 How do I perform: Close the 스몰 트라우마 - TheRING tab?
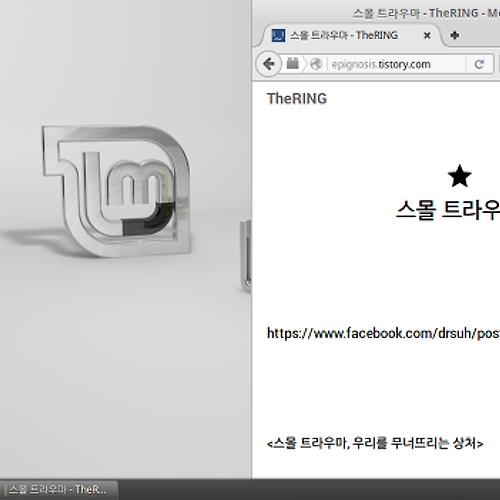427,35
